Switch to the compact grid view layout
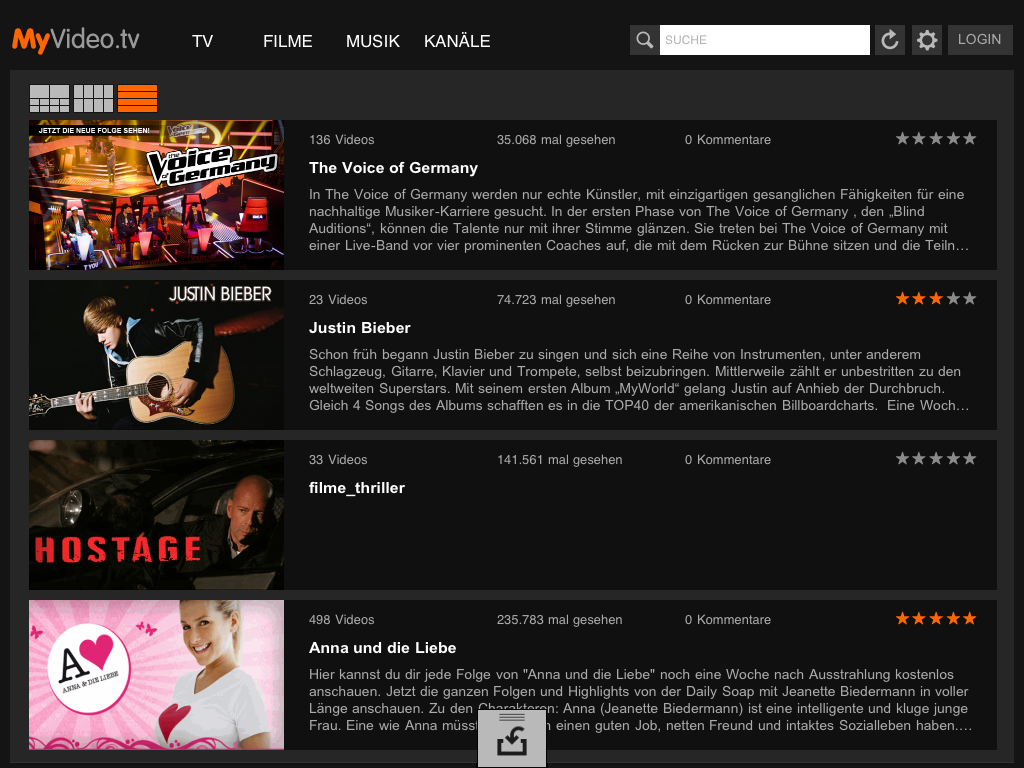The image size is (1024, 768). [93, 98]
